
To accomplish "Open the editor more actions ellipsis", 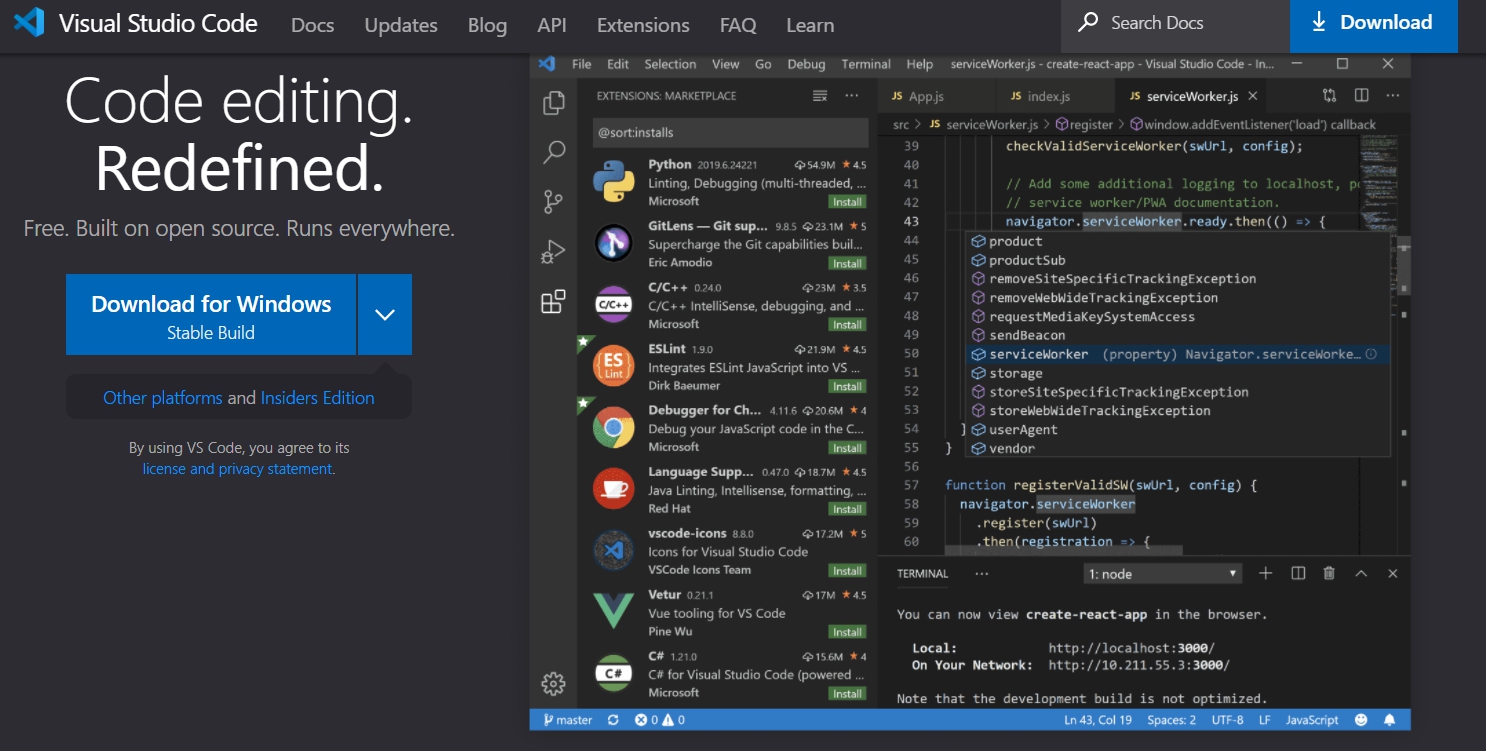I will [1392, 96].
